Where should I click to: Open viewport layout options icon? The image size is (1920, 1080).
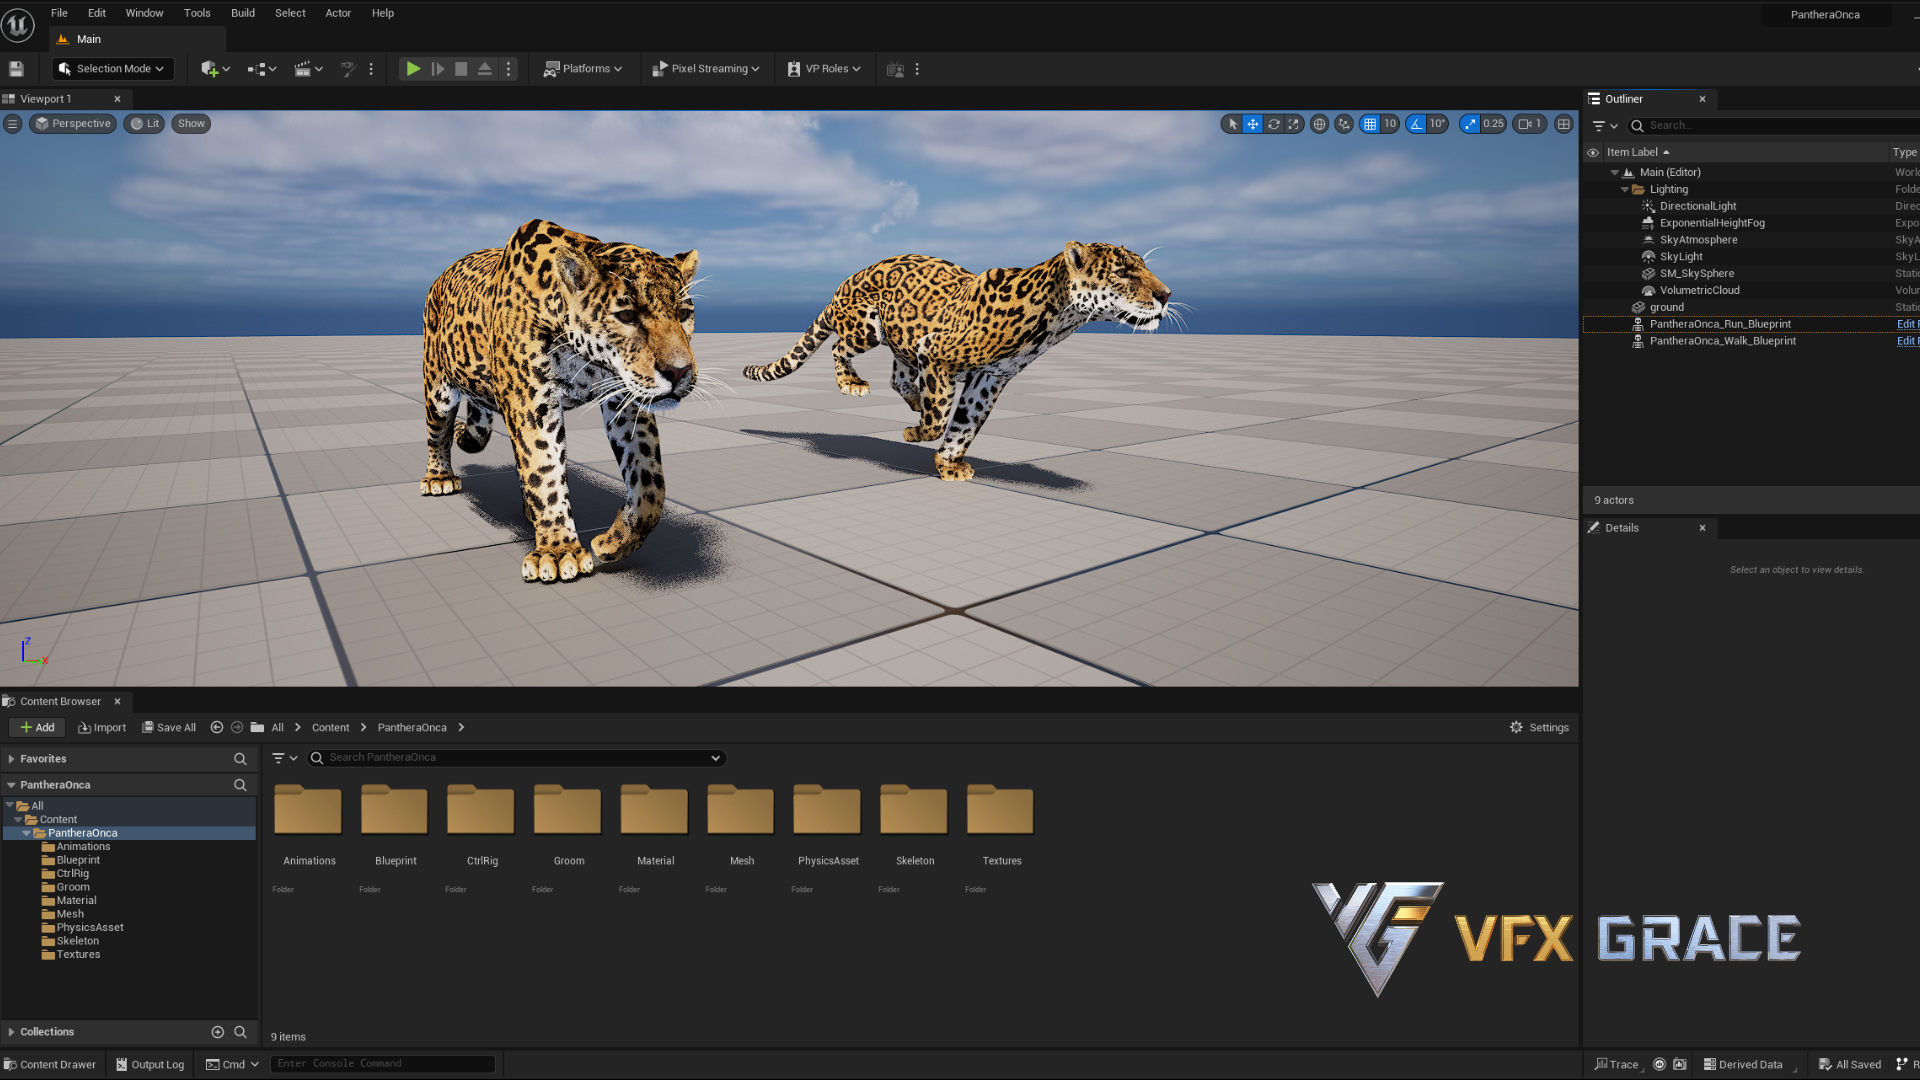coord(1564,124)
